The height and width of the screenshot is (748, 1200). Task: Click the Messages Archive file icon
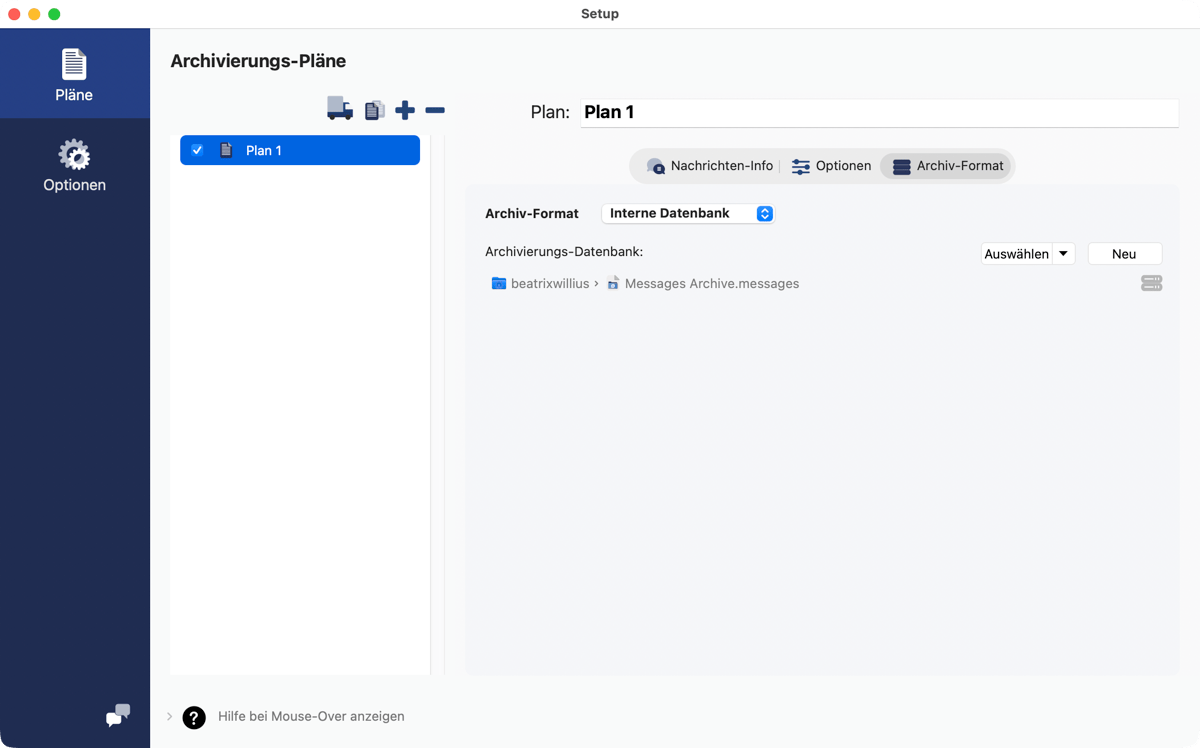pyautogui.click(x=613, y=284)
